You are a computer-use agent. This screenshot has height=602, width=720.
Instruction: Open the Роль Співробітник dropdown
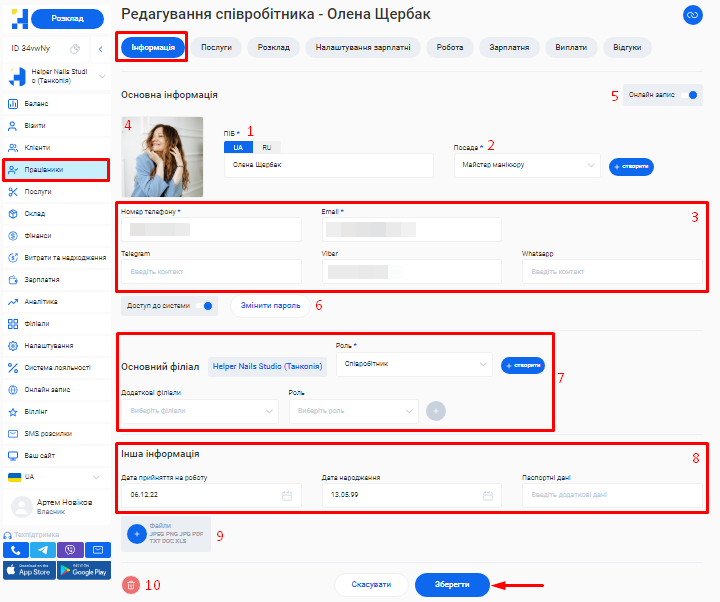coord(484,366)
